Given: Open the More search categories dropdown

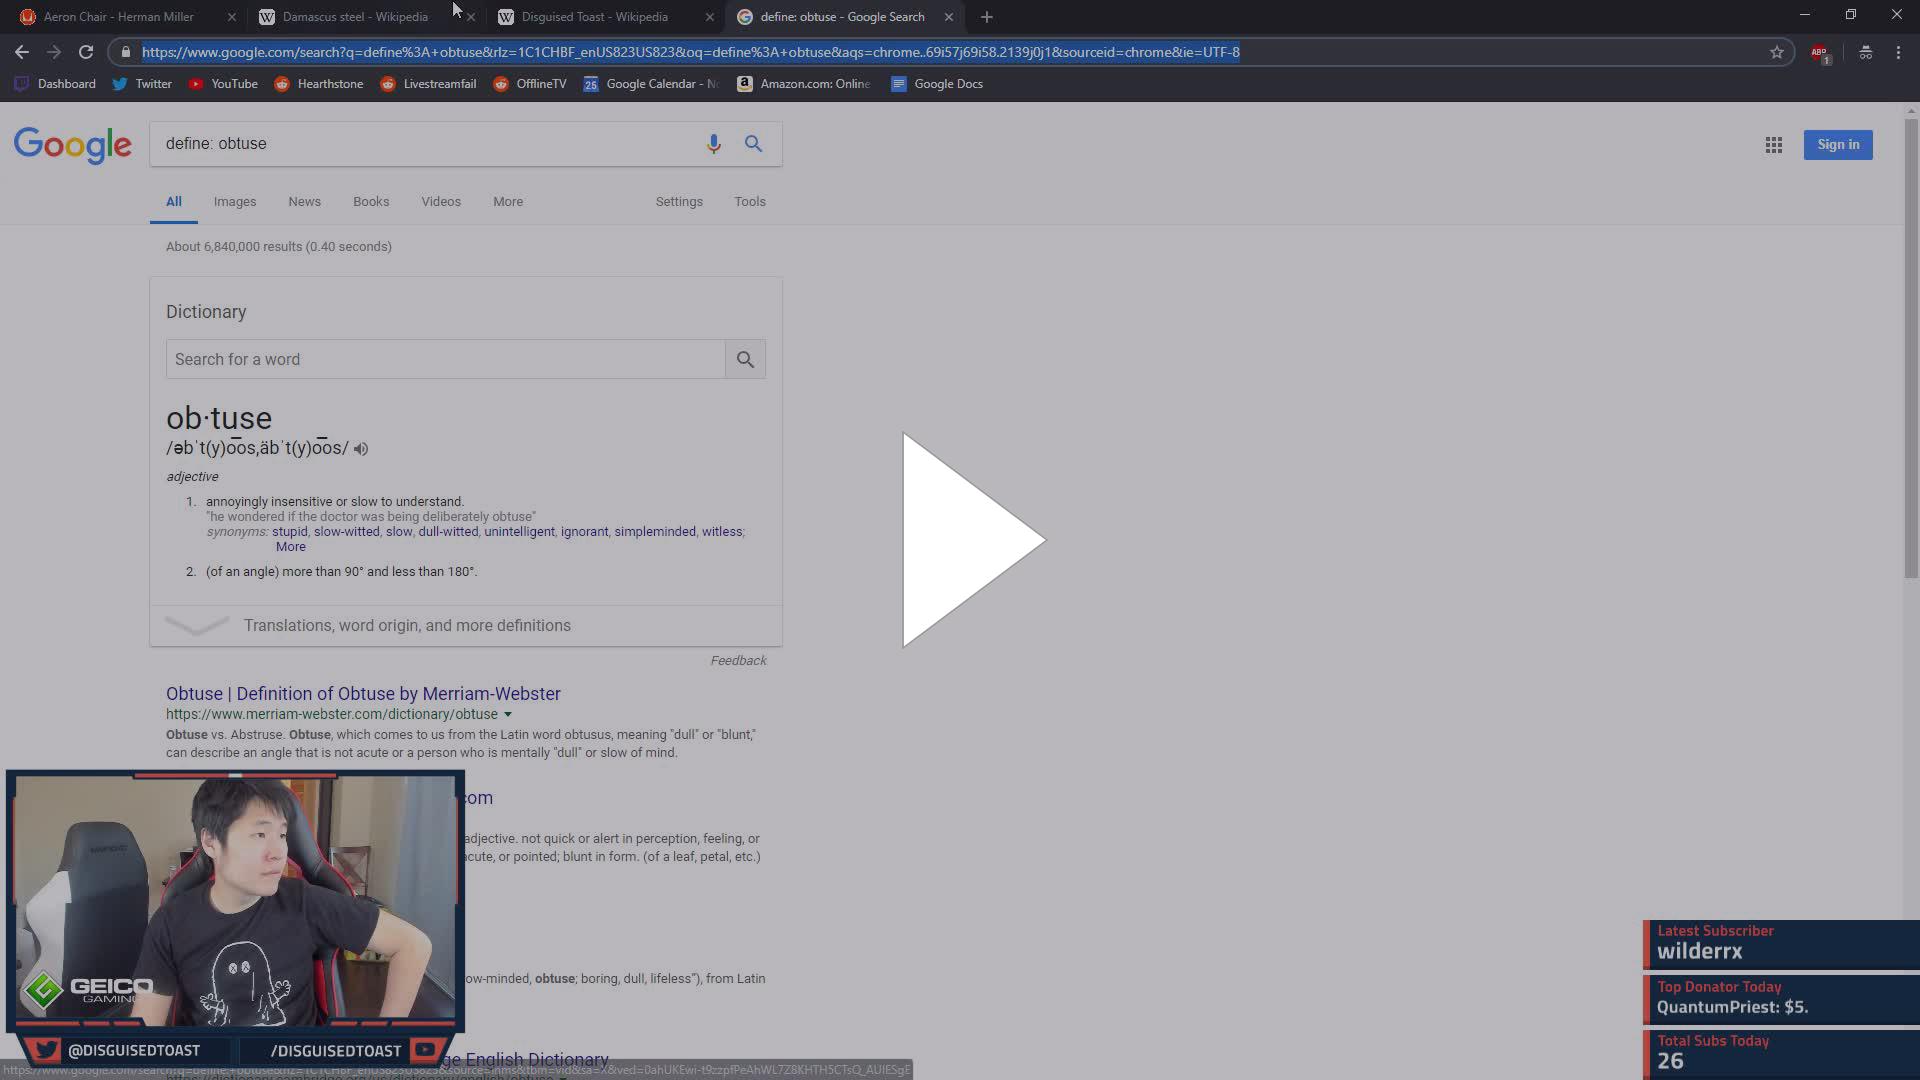Looking at the screenshot, I should pyautogui.click(x=507, y=202).
